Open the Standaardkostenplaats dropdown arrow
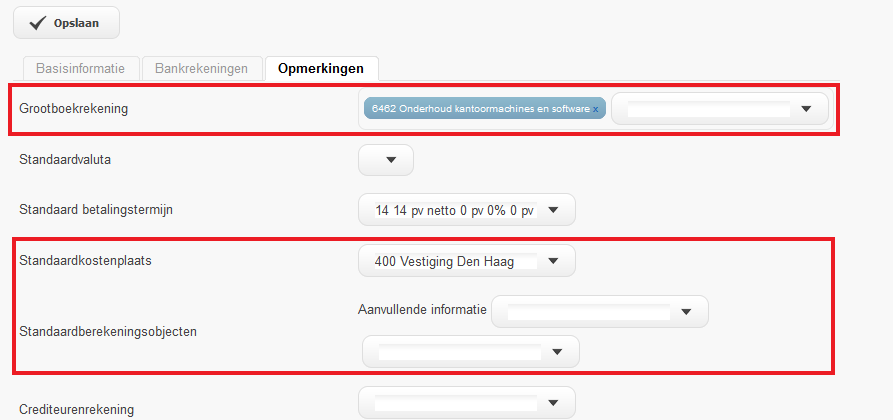Screen dimensions: 893x420 554,262
